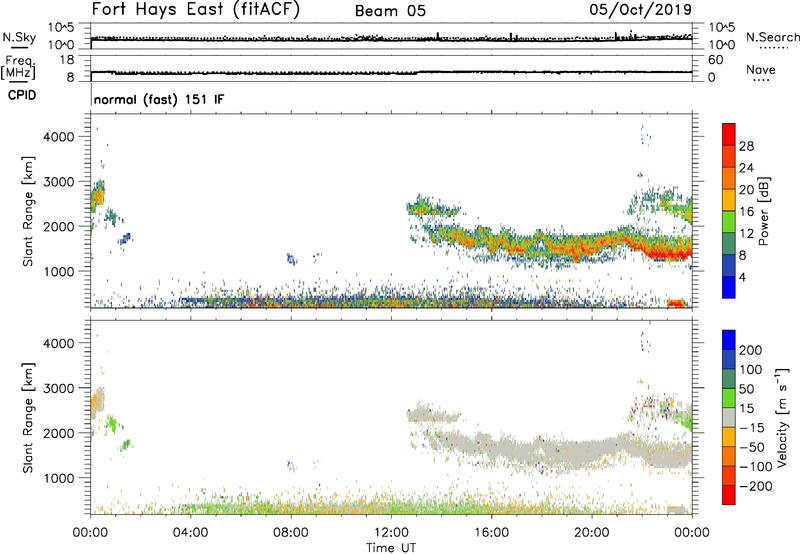Click '4000' on power panel range axis
The image size is (800, 554).
(58, 137)
